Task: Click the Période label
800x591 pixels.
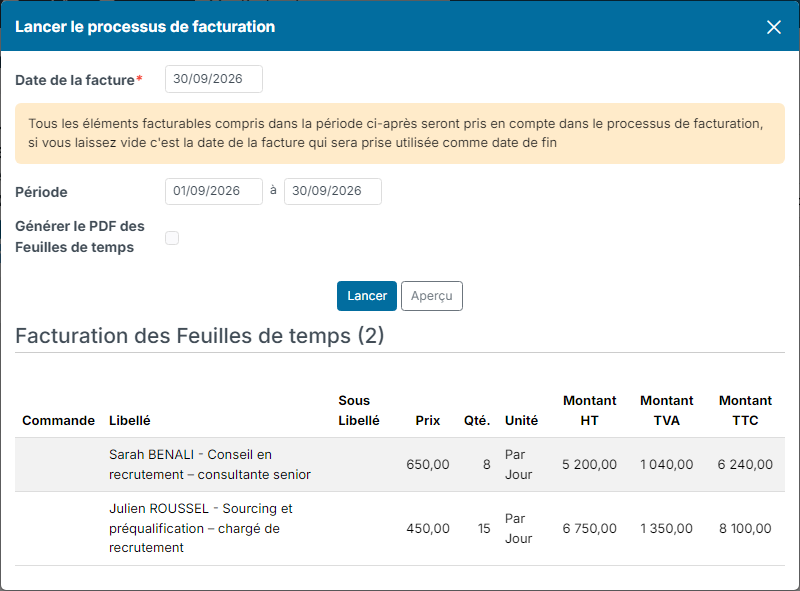Action: coord(41,192)
